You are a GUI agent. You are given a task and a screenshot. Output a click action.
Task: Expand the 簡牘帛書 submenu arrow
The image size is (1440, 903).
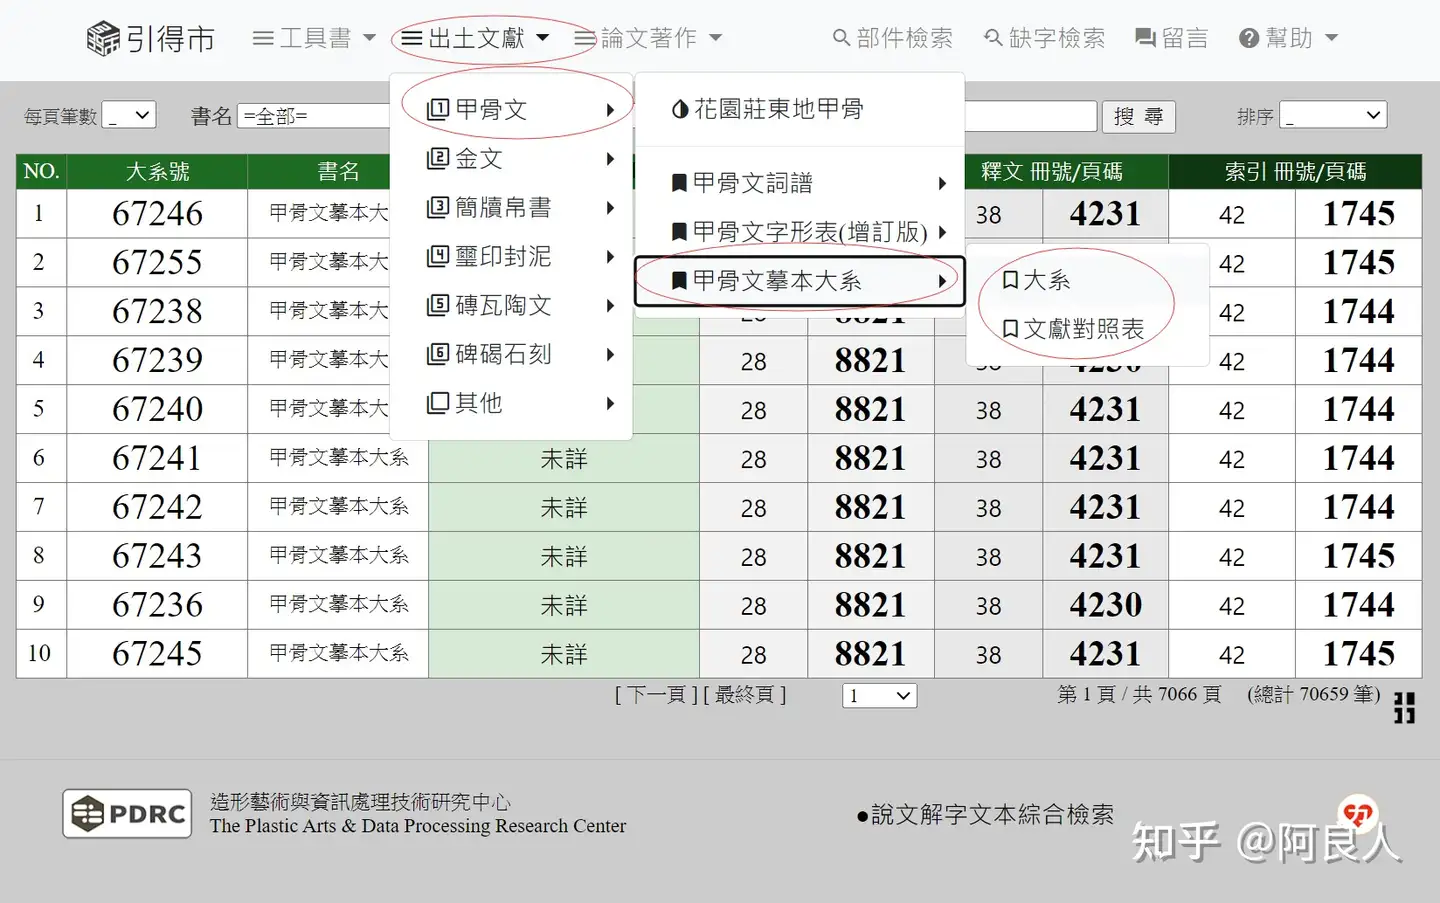click(610, 208)
